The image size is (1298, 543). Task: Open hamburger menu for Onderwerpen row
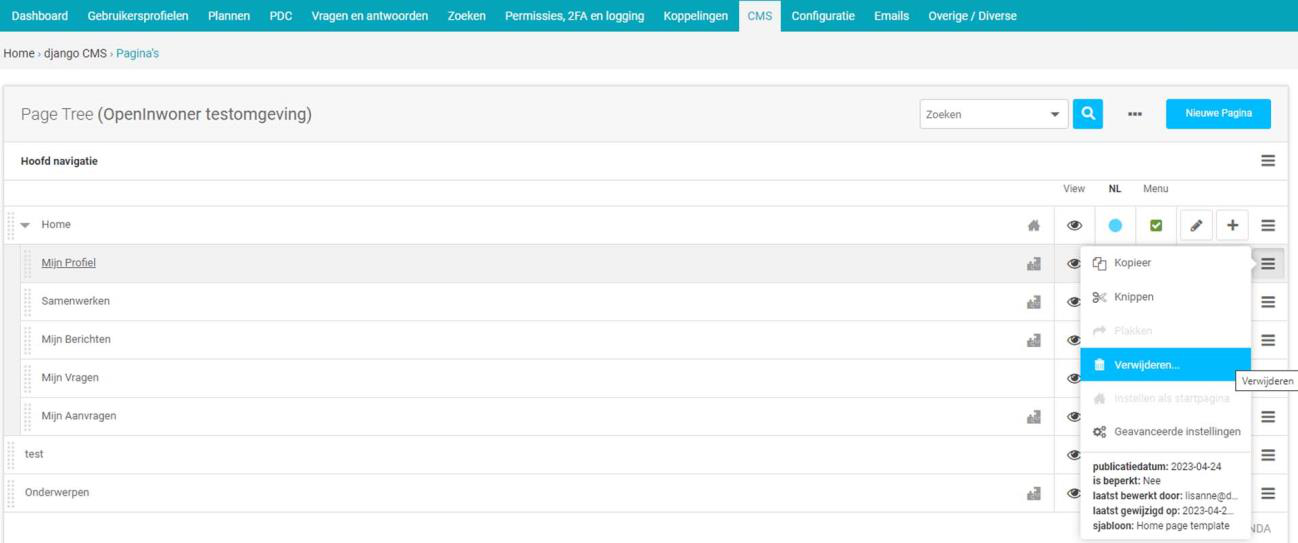1268,494
